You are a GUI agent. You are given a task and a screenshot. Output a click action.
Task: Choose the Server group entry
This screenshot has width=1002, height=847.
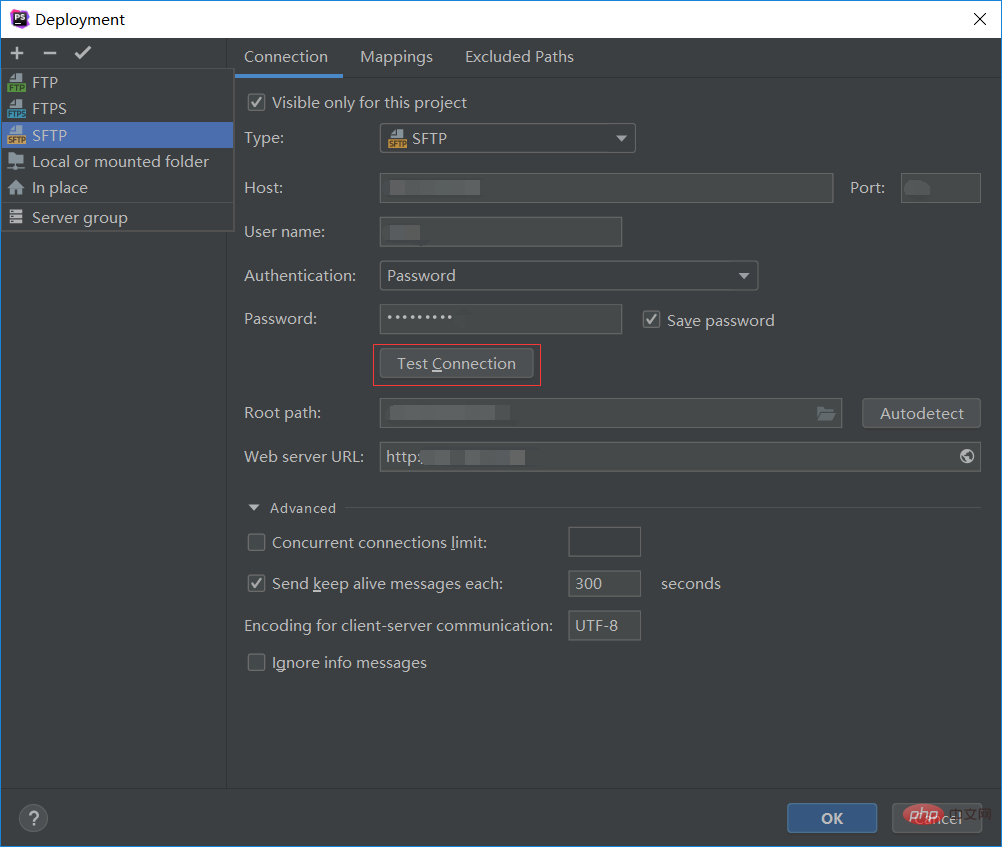pos(118,217)
